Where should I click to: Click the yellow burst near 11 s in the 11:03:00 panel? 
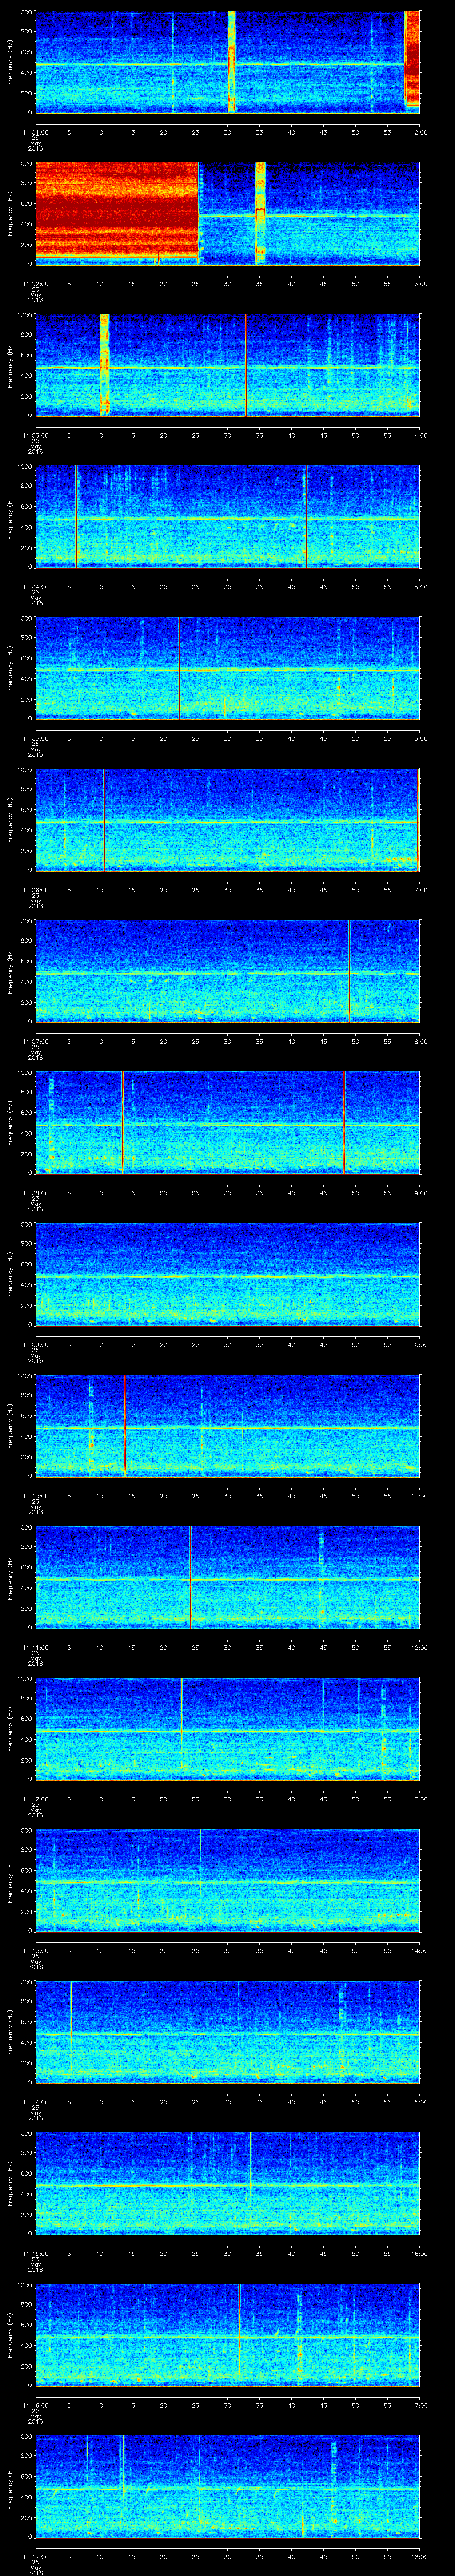coord(105,364)
